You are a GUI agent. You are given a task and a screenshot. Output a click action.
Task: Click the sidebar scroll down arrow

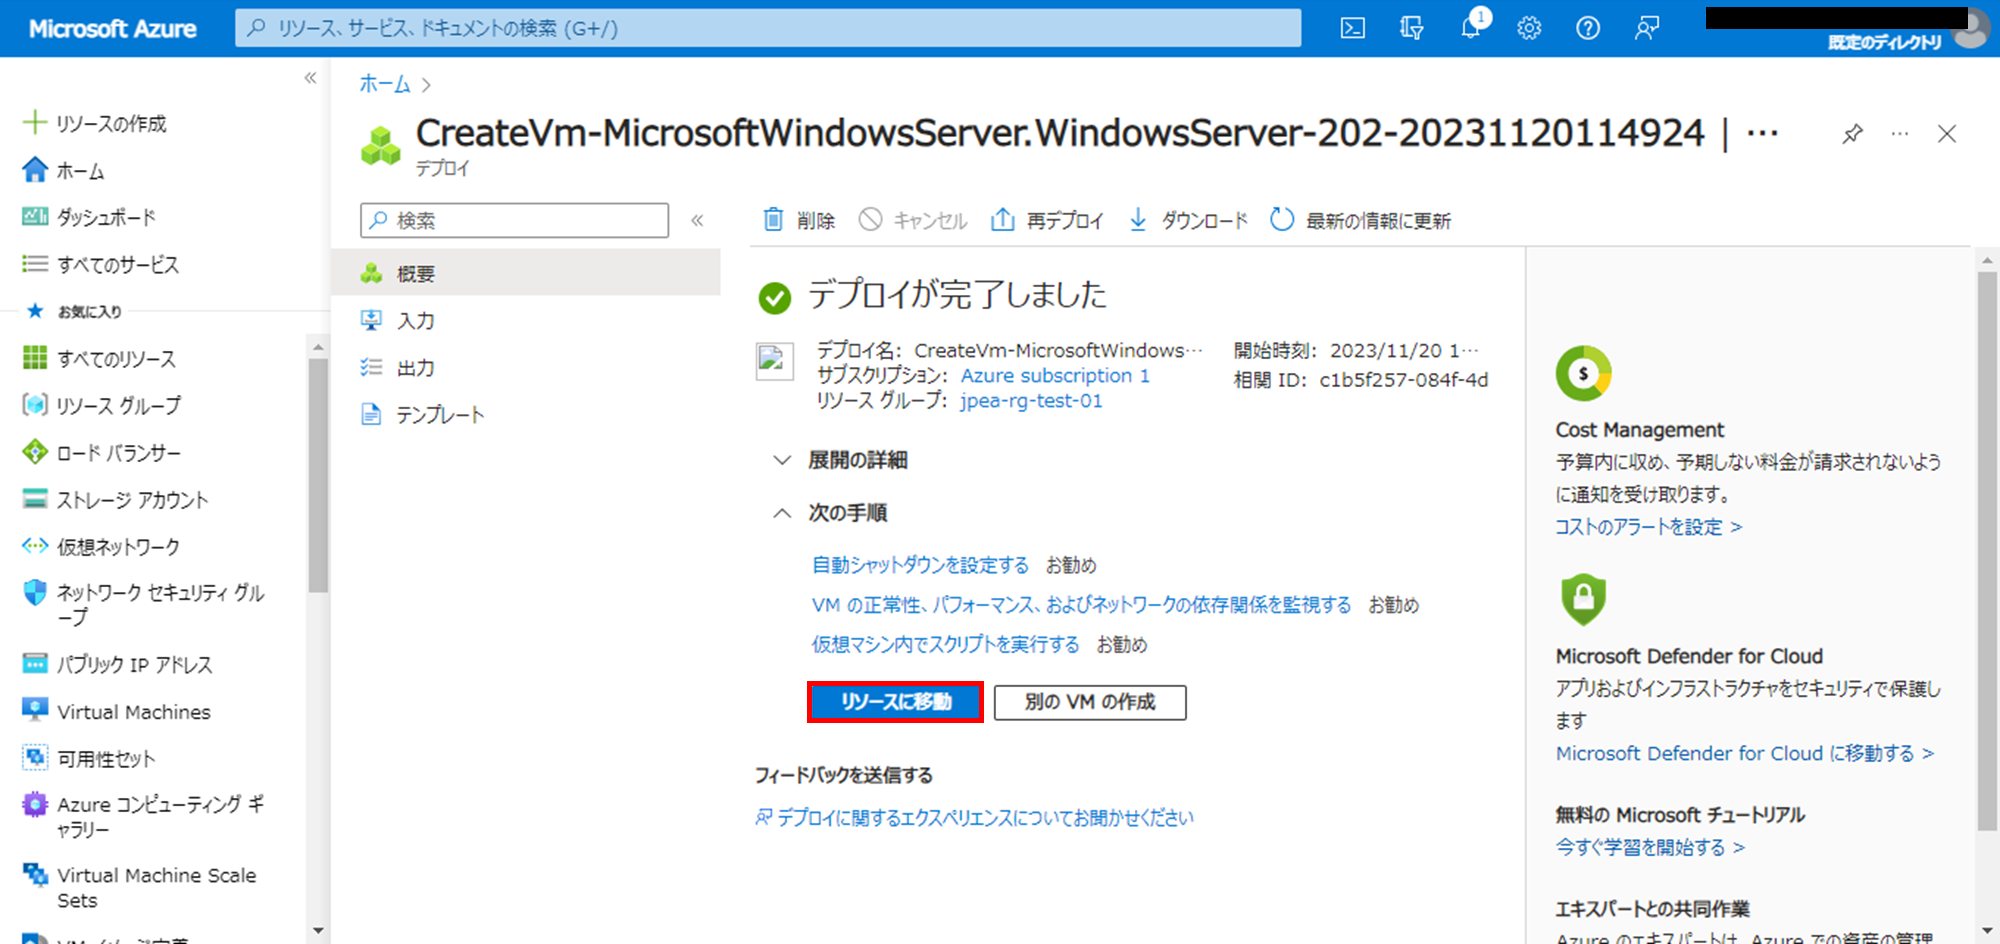coord(318,930)
